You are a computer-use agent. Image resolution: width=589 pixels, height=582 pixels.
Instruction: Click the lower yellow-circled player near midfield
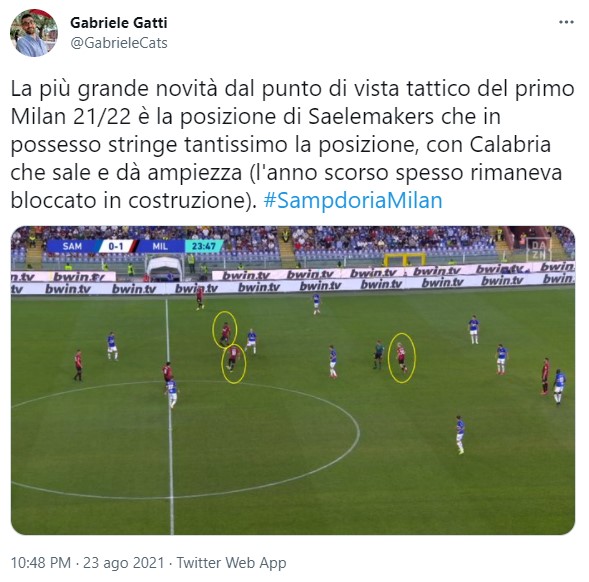pos(233,364)
